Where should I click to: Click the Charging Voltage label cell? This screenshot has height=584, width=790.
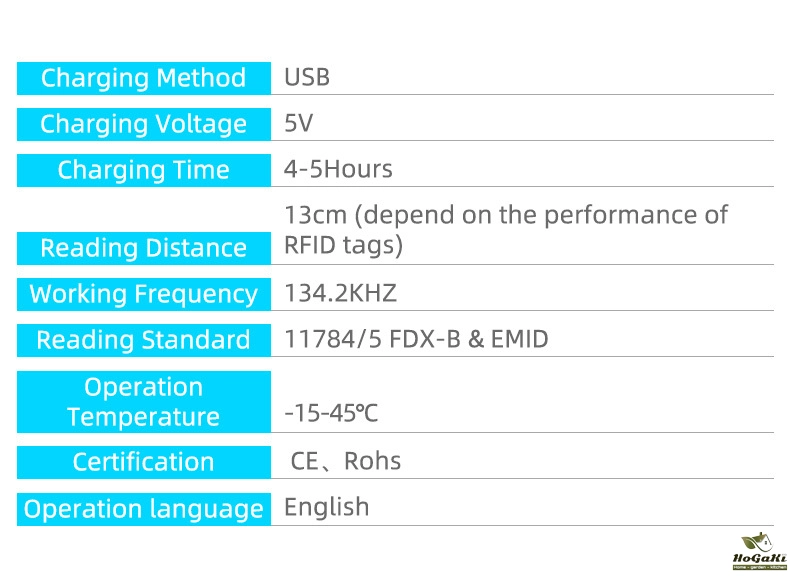144,124
